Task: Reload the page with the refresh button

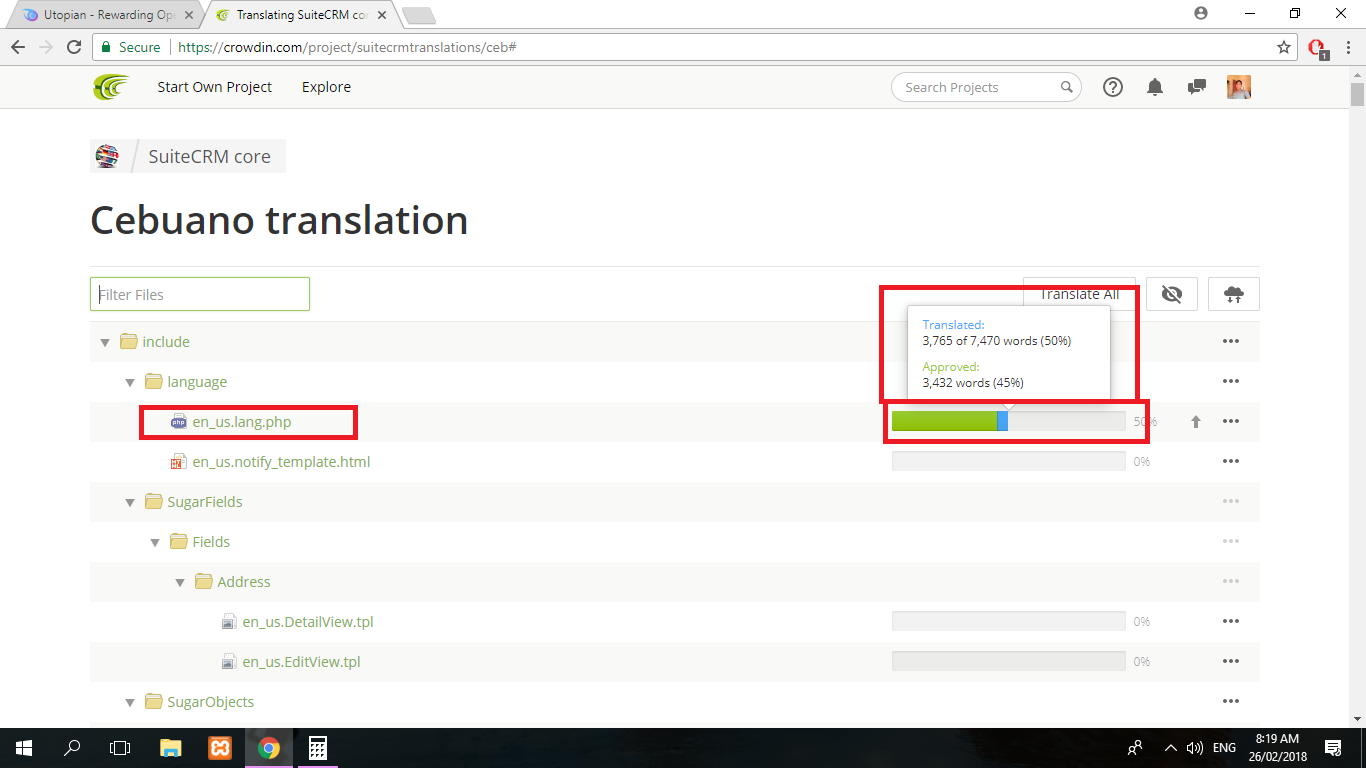Action: point(74,47)
